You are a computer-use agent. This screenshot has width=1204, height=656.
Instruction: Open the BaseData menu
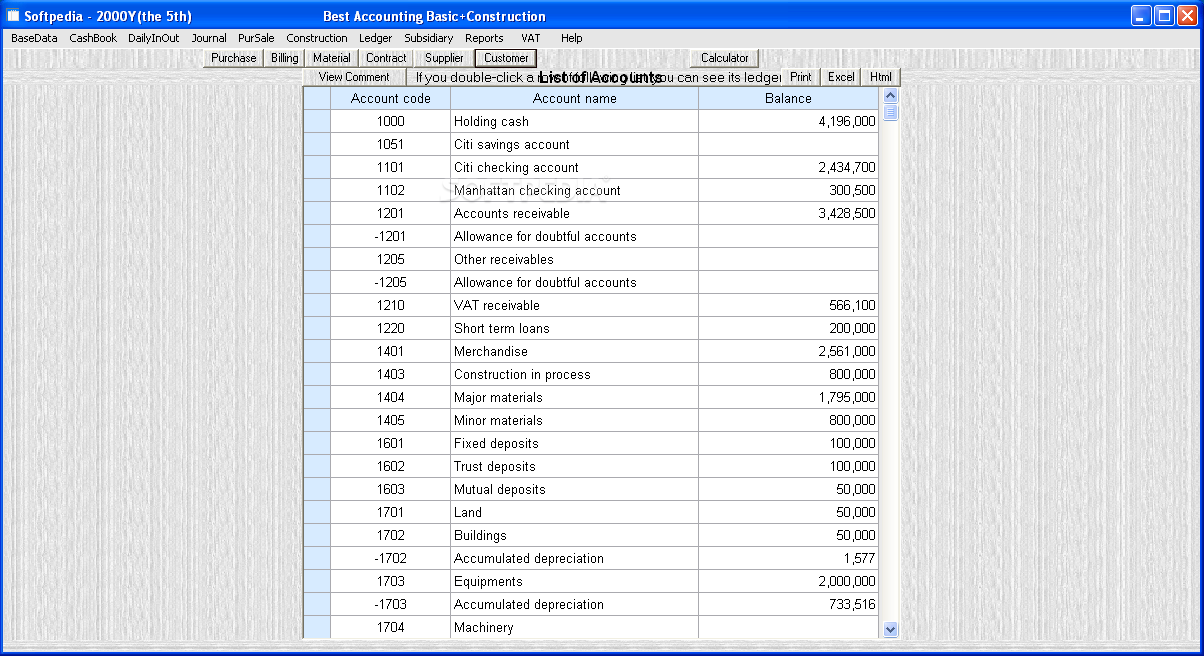point(34,38)
